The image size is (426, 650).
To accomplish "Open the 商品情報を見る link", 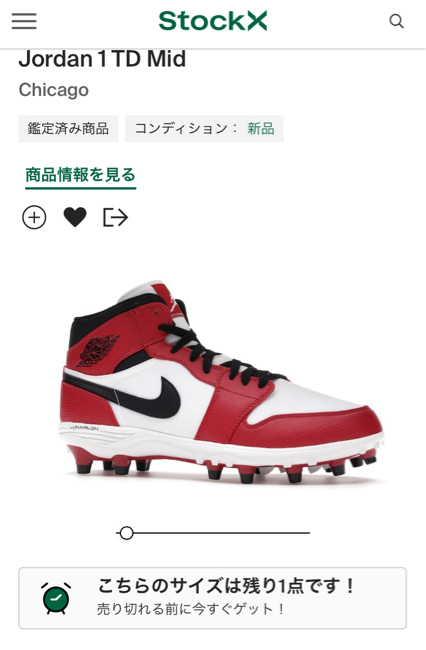I will (x=80, y=175).
